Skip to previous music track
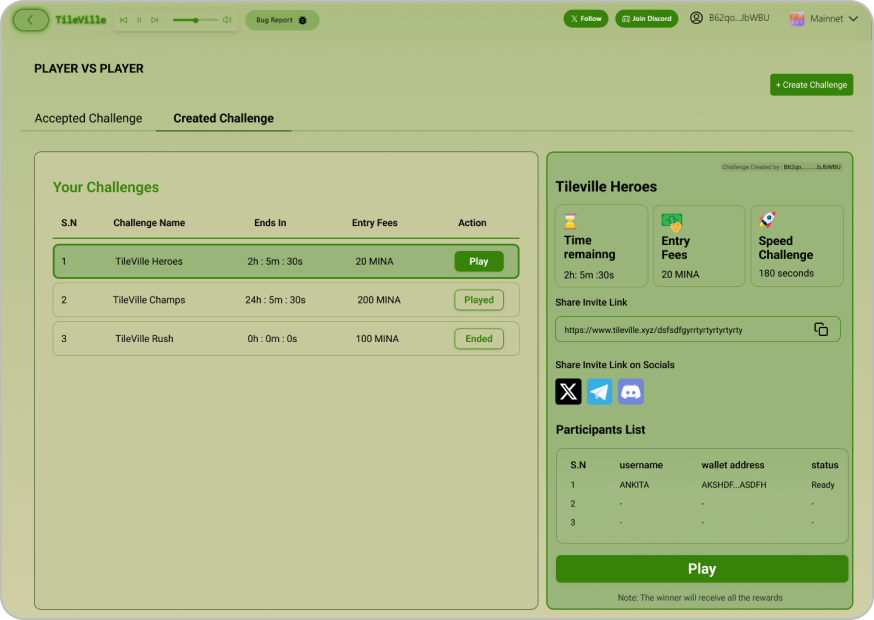874x620 pixels. click(124, 20)
